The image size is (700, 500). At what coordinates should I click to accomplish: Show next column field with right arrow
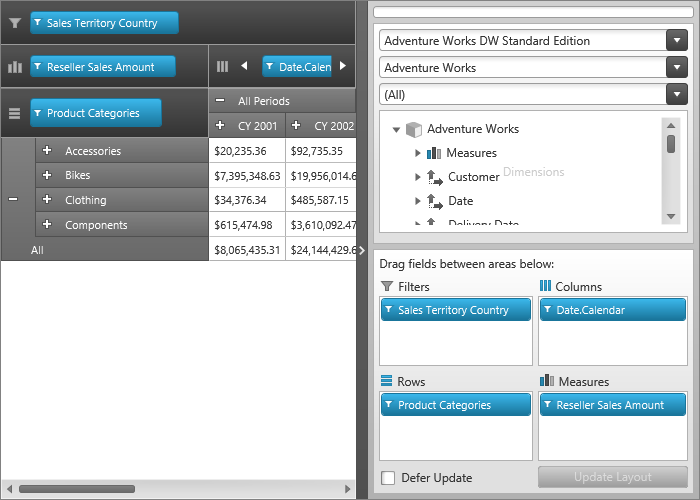pyautogui.click(x=343, y=66)
